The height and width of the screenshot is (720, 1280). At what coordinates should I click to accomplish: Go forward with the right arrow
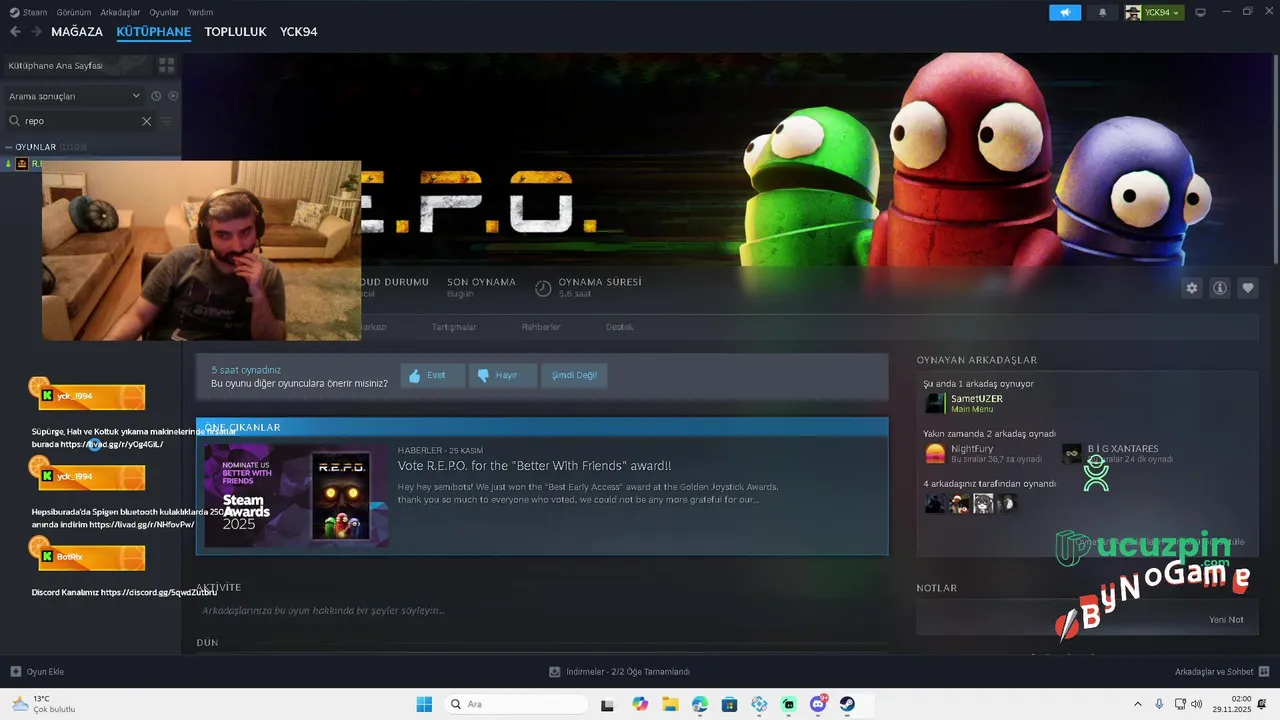pyautogui.click(x=36, y=32)
